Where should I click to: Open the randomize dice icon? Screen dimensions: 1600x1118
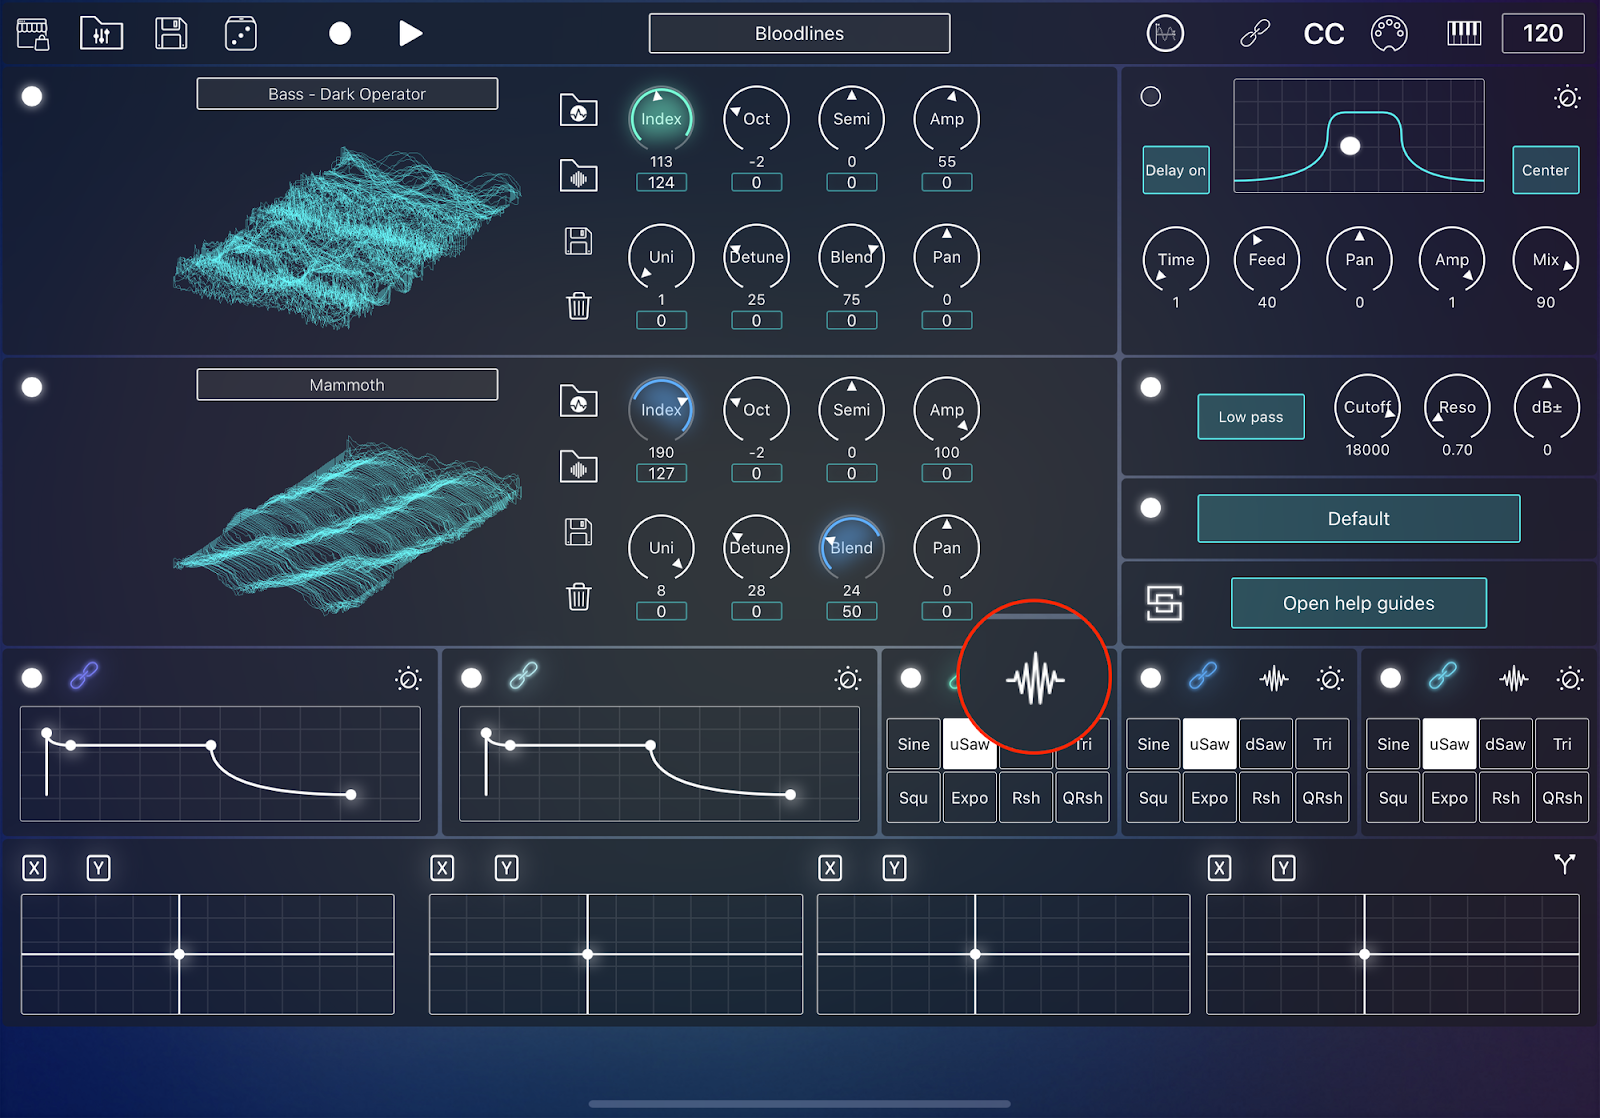click(240, 33)
